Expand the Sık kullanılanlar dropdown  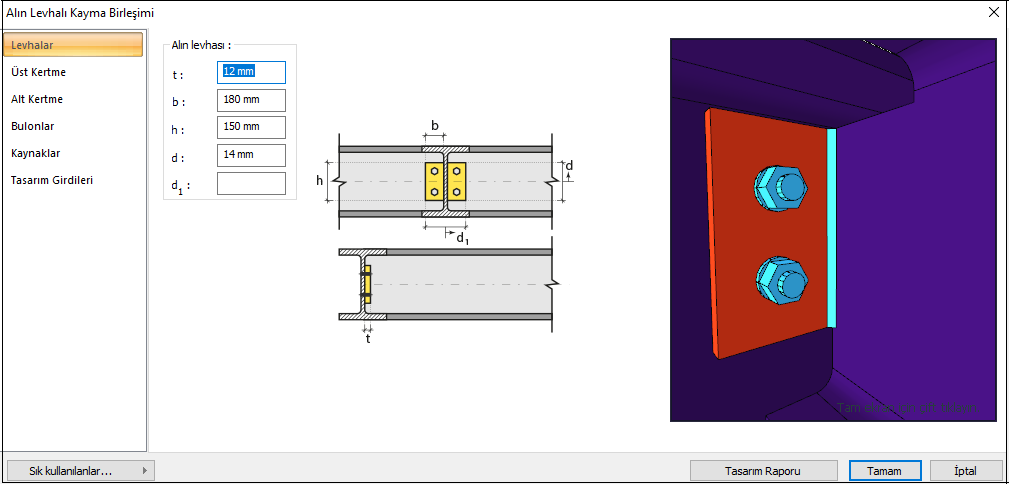80,470
